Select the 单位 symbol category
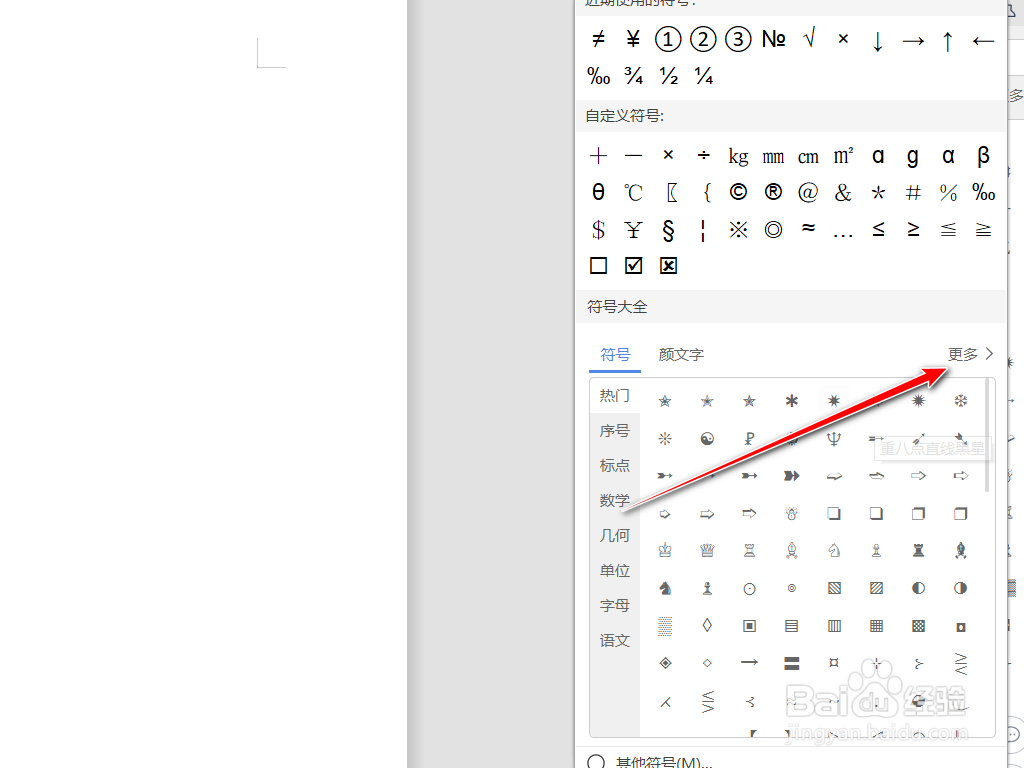This screenshot has width=1024, height=768. [615, 571]
